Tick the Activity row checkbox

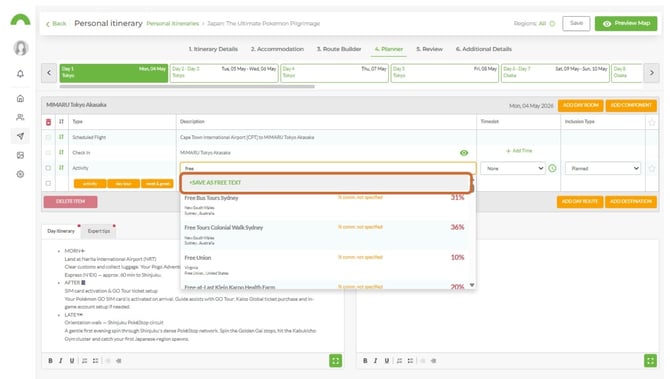48,168
